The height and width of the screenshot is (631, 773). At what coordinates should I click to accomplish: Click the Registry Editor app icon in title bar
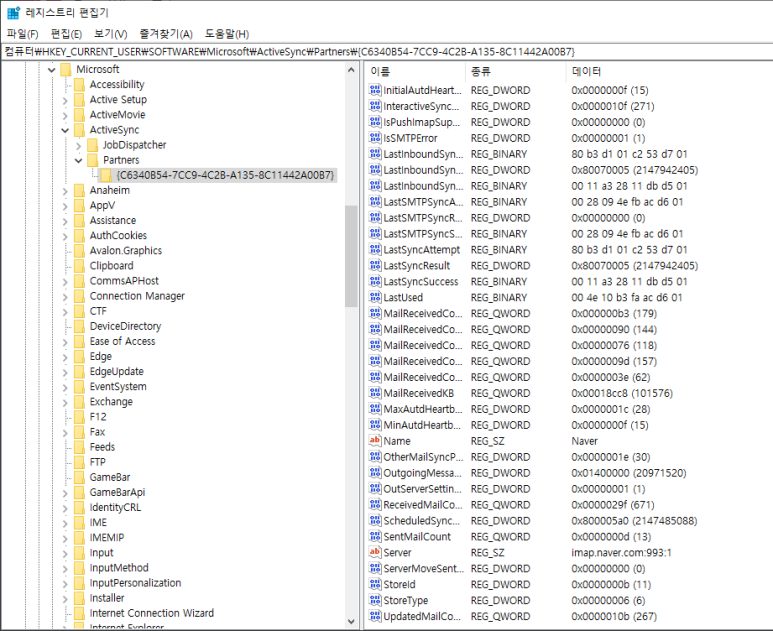(x=13, y=13)
